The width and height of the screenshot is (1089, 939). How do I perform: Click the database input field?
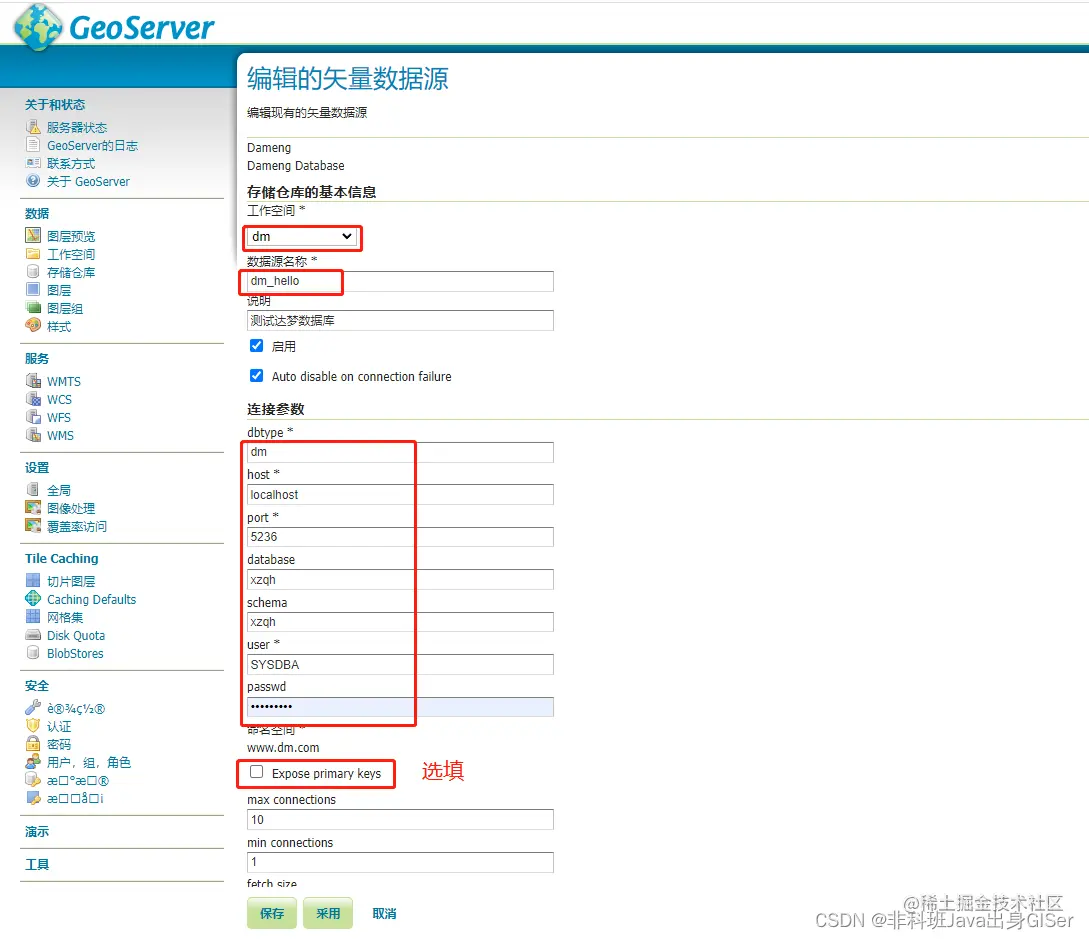point(400,579)
